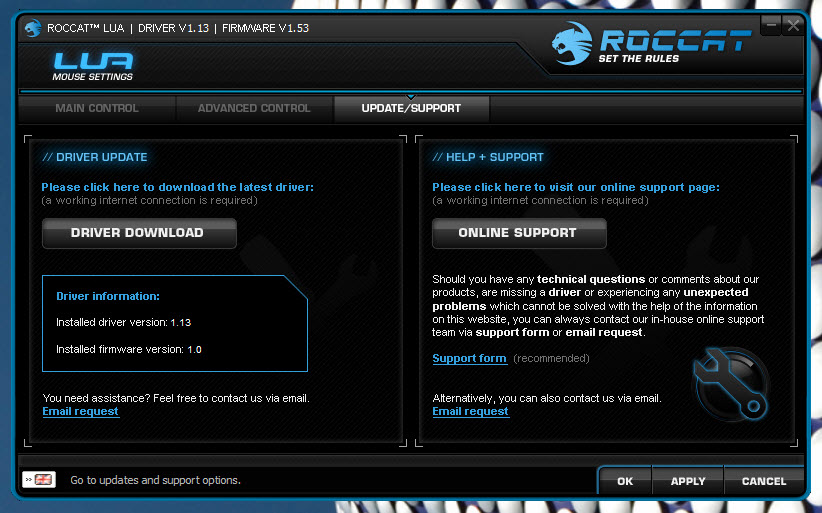The image size is (822, 513).
Task: Close the ROCCAT LUA window
Action: (793, 25)
